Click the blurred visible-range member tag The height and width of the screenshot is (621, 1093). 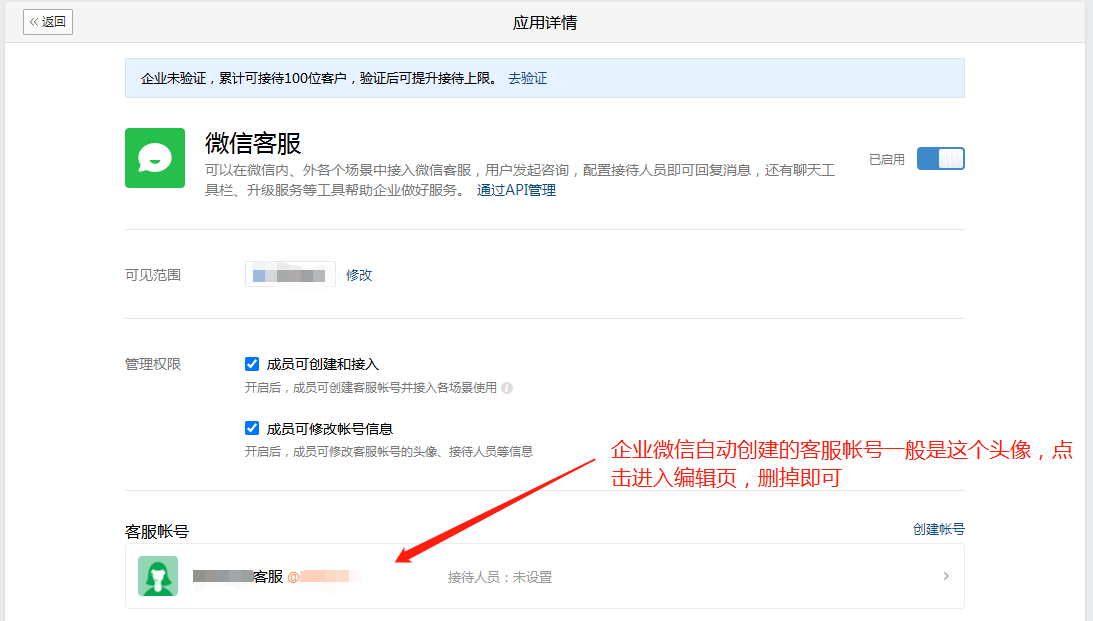click(290, 275)
